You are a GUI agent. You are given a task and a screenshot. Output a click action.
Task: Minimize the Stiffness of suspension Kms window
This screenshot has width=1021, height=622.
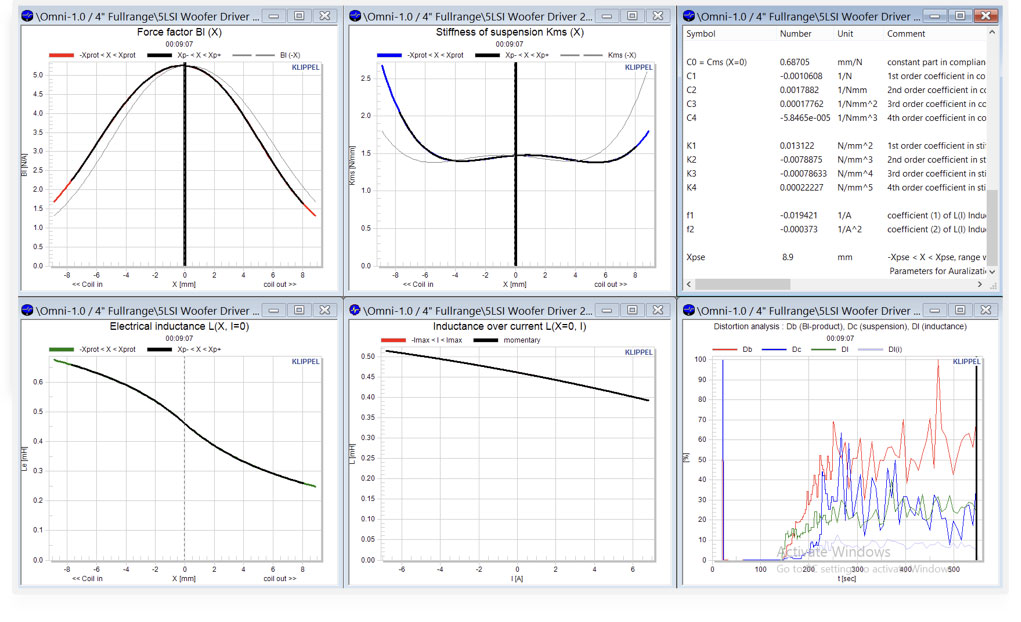605,17
